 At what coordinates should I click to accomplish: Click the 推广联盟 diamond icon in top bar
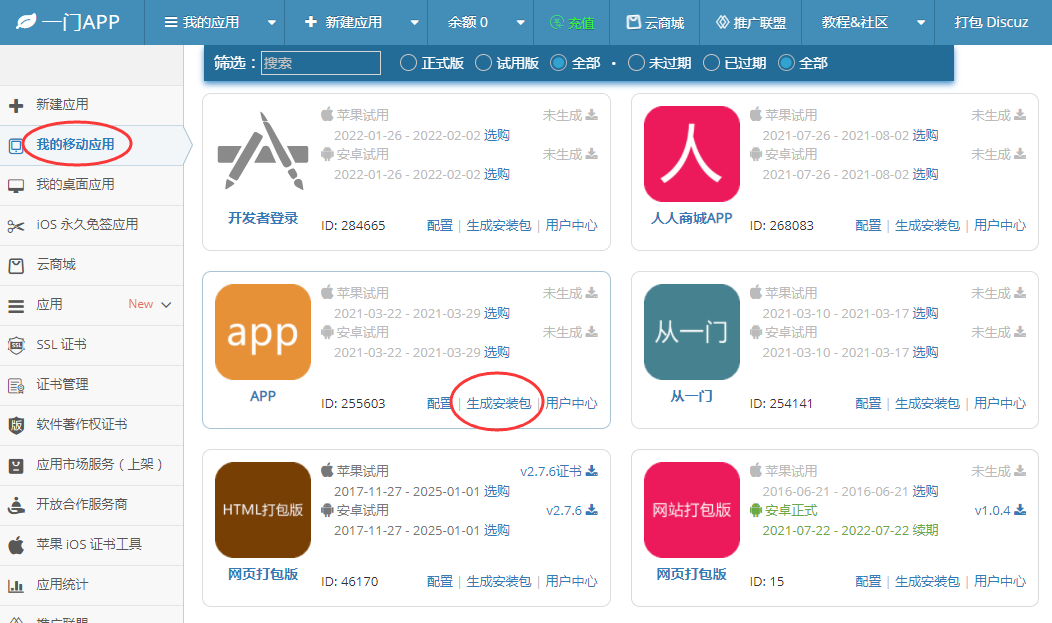click(723, 22)
